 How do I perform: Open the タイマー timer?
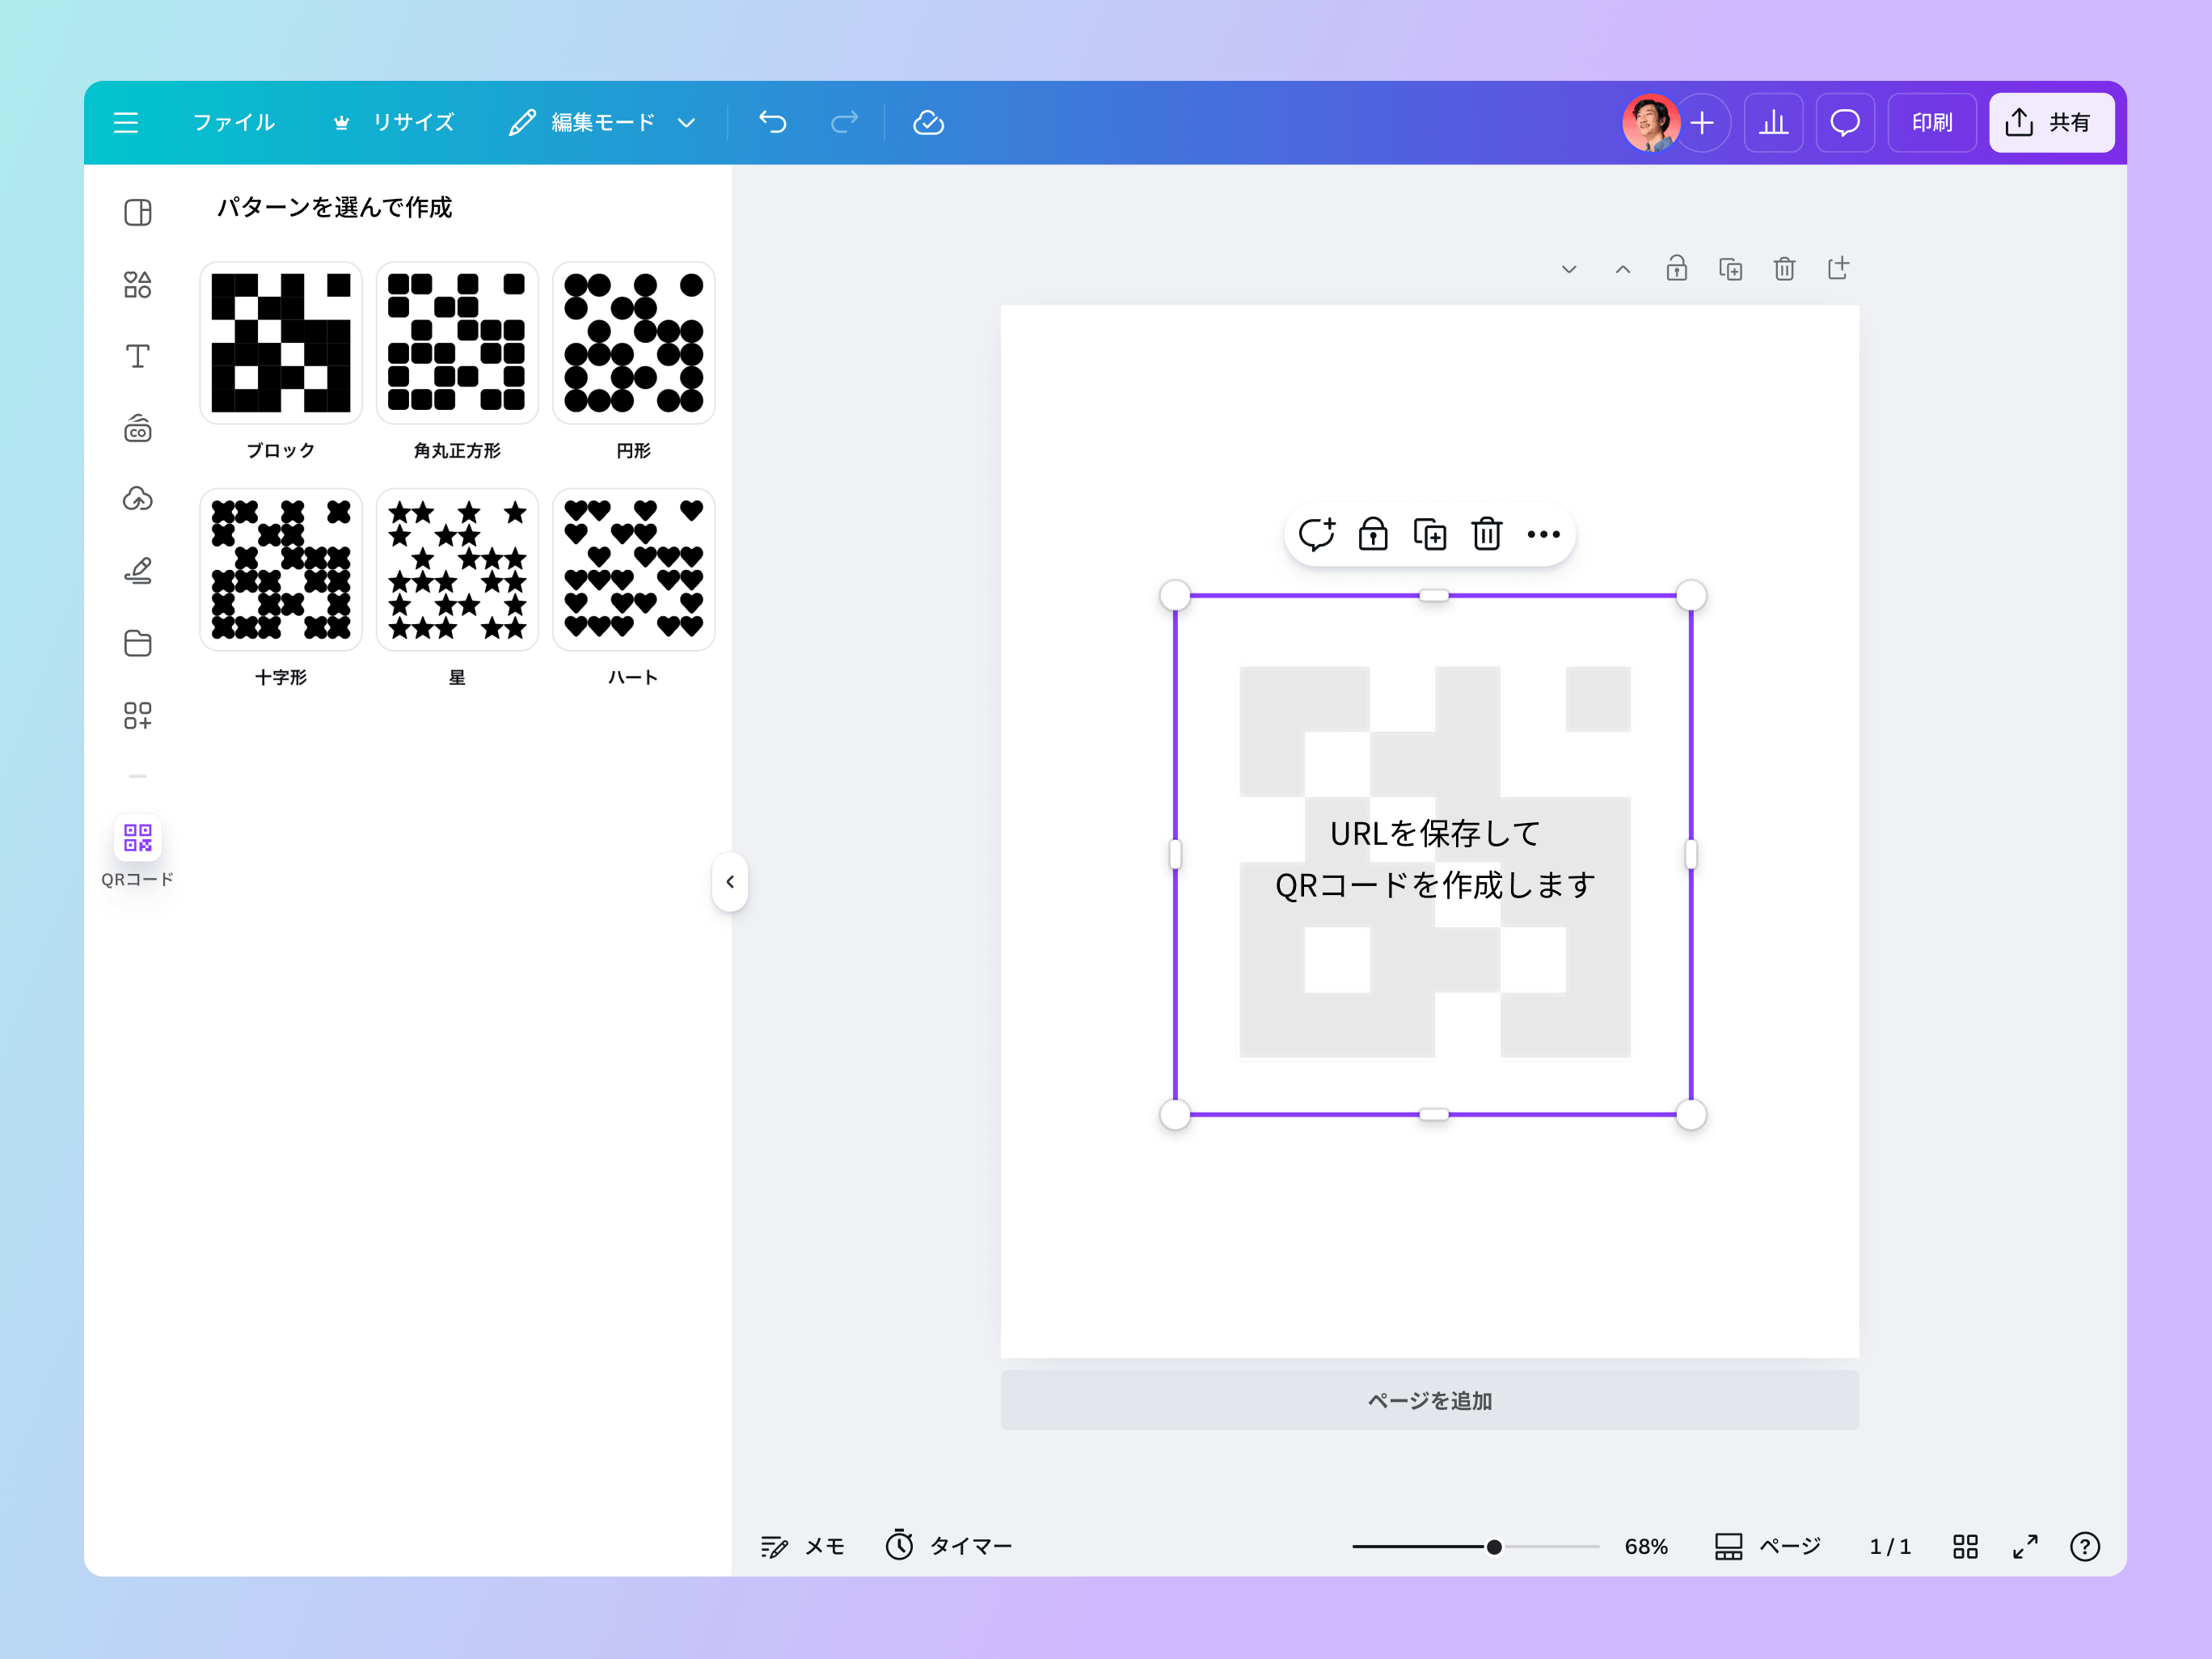pos(948,1547)
